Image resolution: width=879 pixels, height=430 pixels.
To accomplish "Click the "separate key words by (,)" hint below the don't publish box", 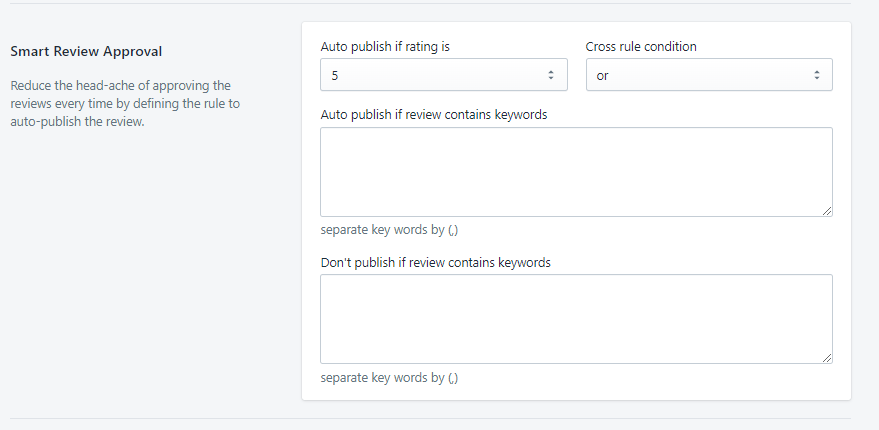I will [x=389, y=378].
